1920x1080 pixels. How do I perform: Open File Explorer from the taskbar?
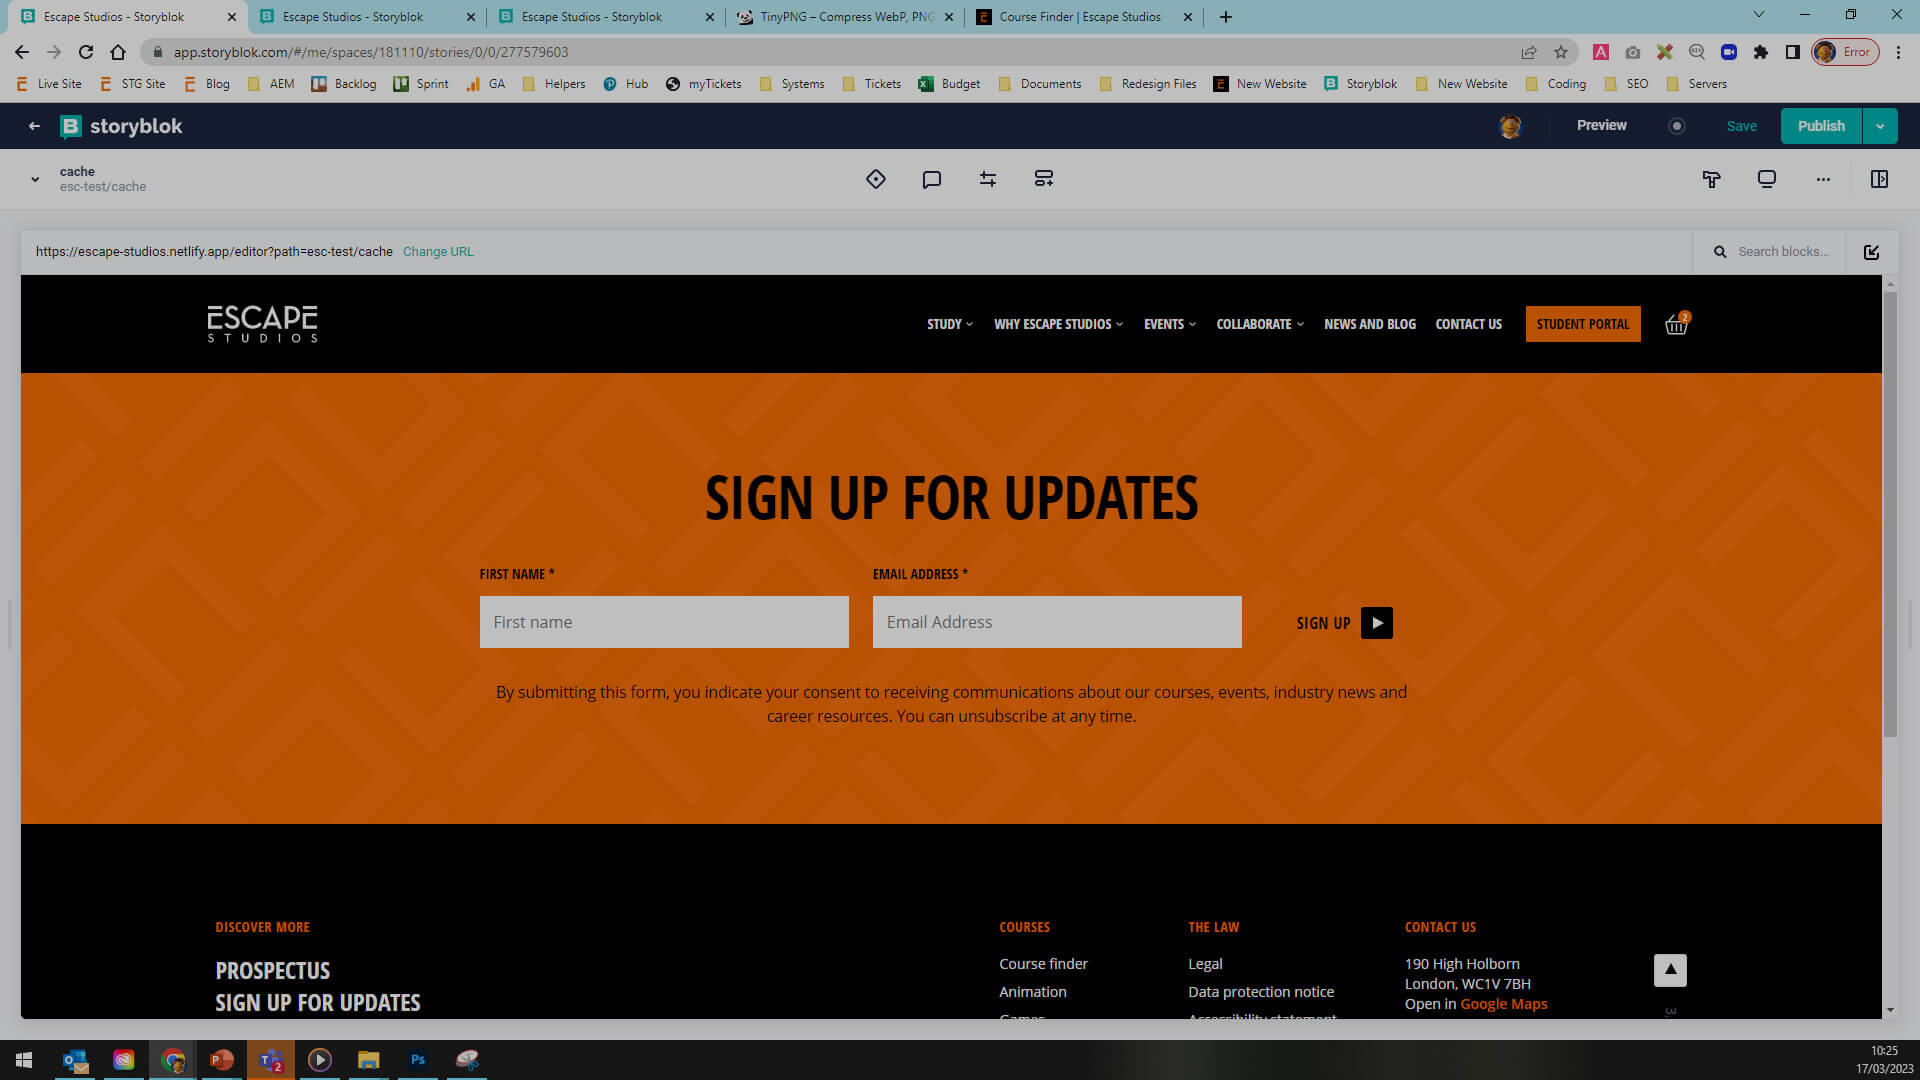point(369,1059)
